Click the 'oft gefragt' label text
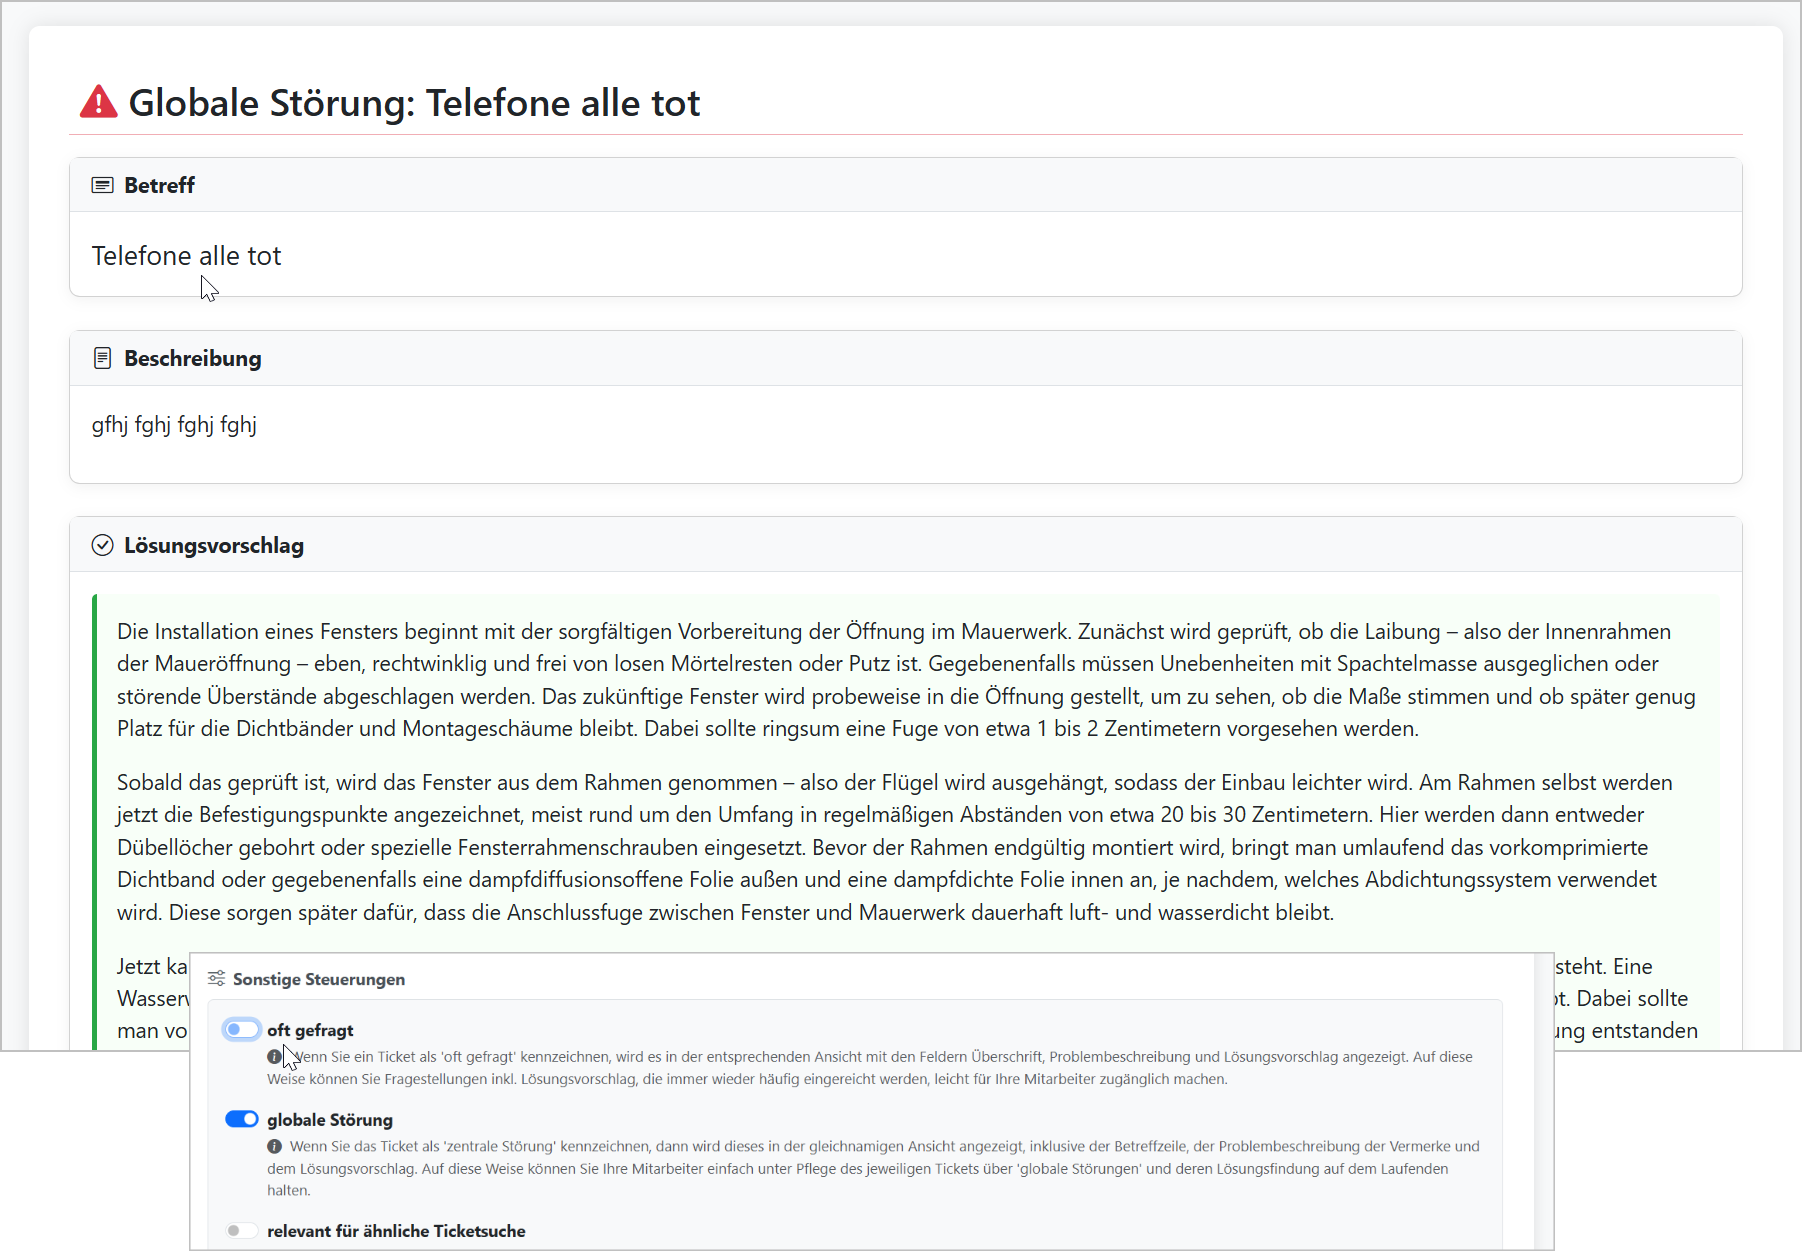 coord(311,1029)
